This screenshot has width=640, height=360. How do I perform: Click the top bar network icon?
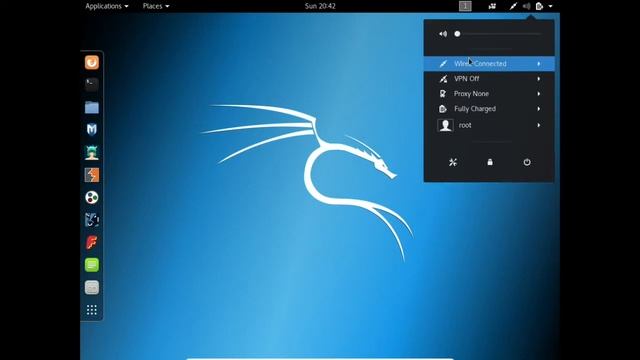point(513,6)
